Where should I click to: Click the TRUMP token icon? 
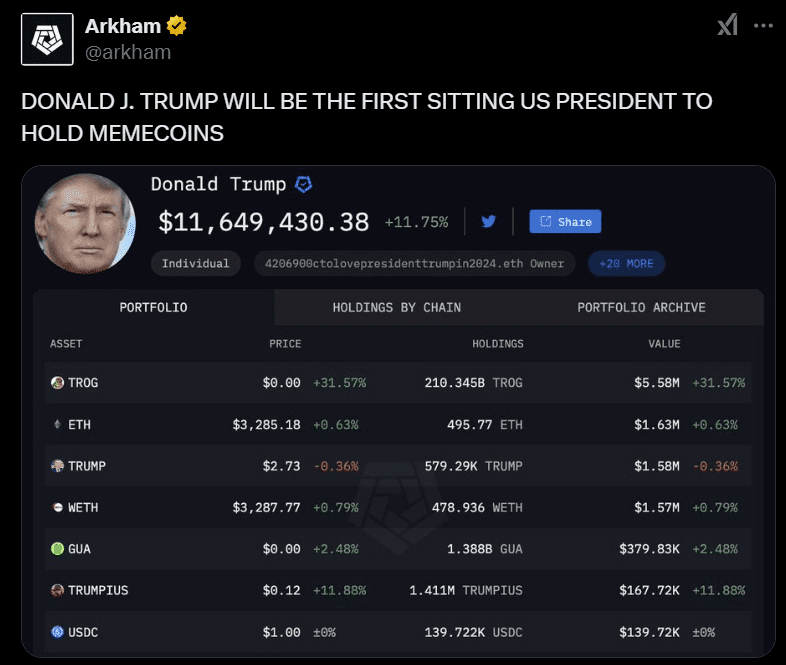point(57,466)
